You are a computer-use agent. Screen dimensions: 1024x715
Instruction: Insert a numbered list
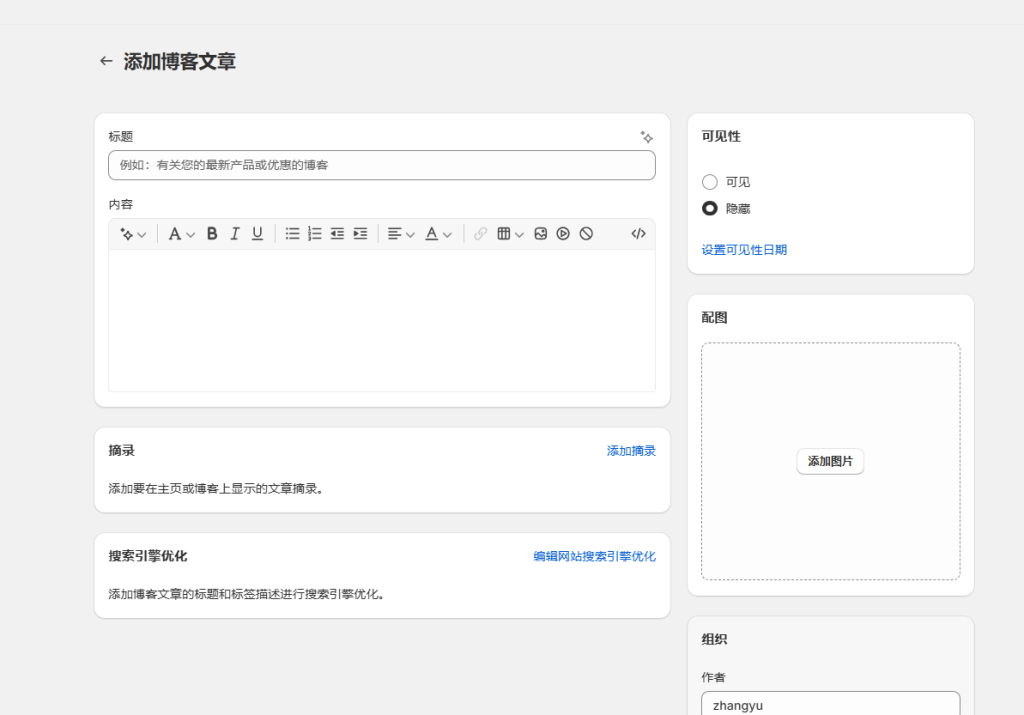coord(314,233)
